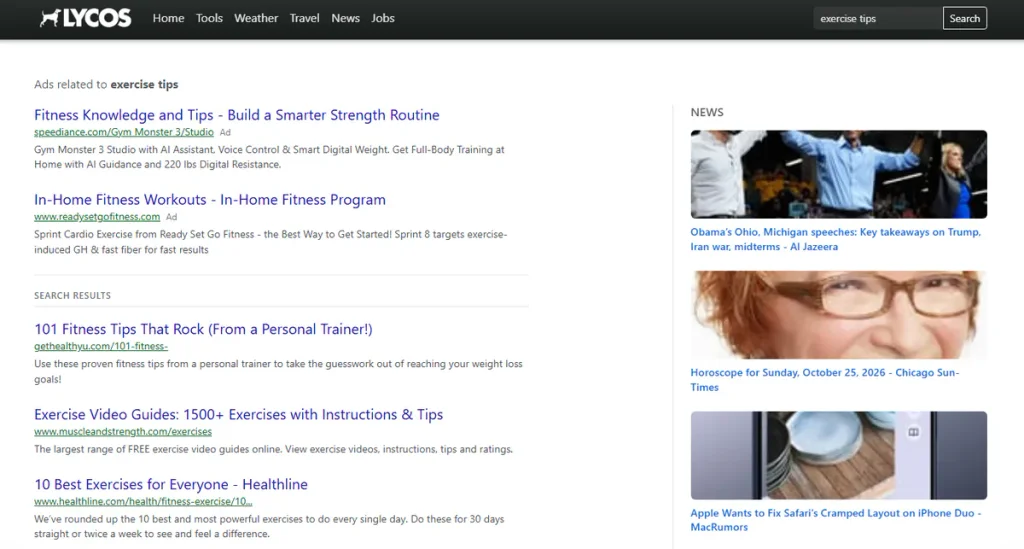
Task: Open 10 Best Exercises for Everyone result
Action: 170,484
